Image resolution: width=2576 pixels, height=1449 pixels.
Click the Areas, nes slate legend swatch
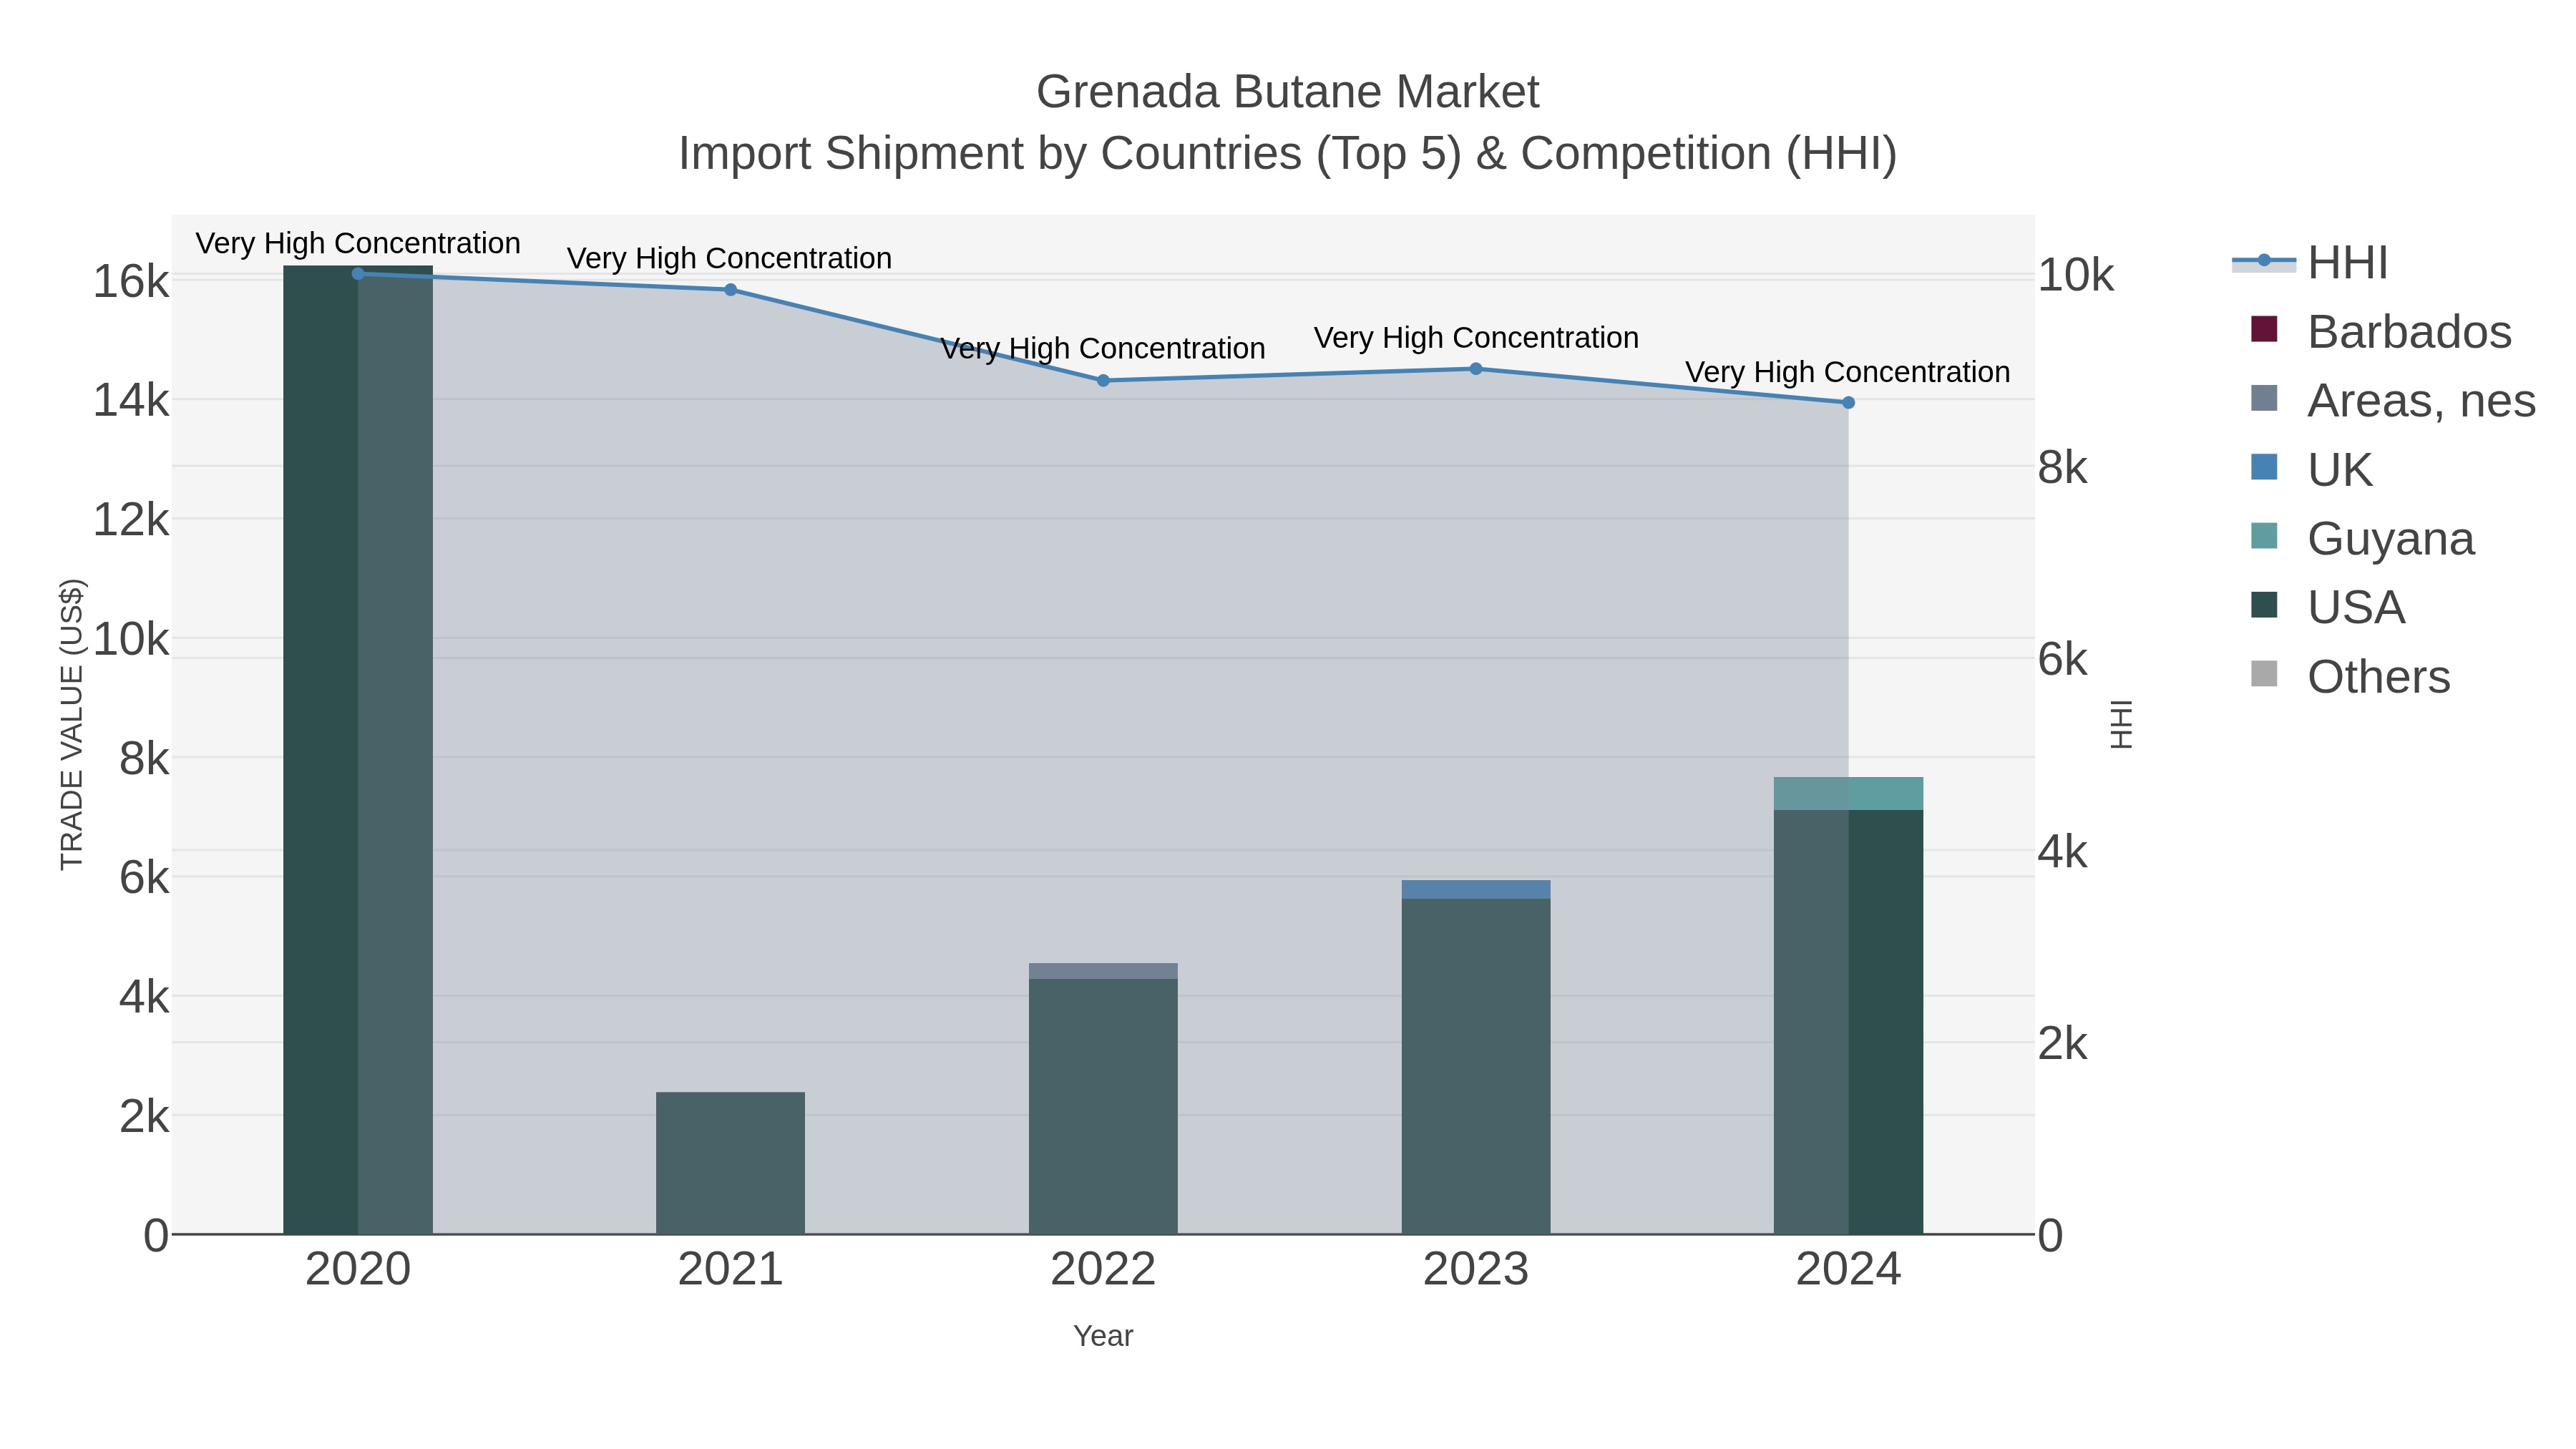tap(2264, 398)
